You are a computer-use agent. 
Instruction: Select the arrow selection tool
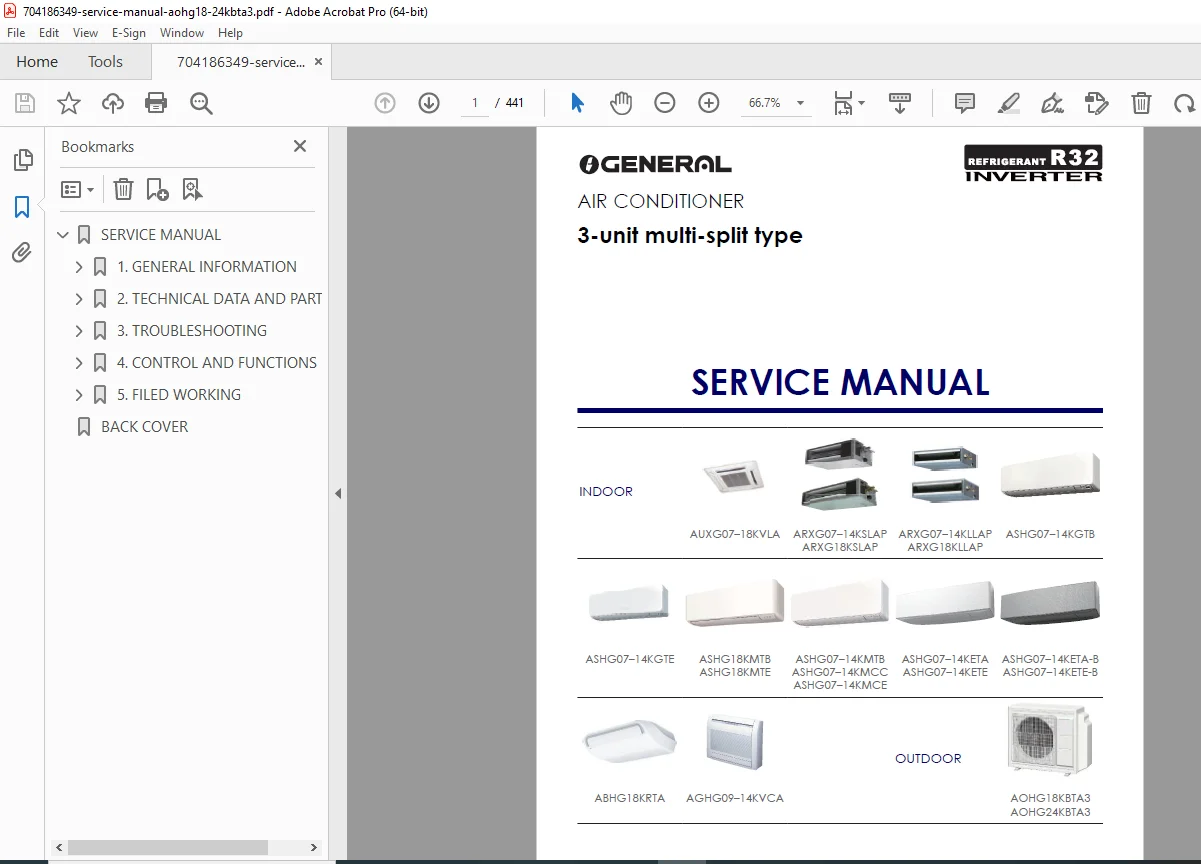coord(577,103)
